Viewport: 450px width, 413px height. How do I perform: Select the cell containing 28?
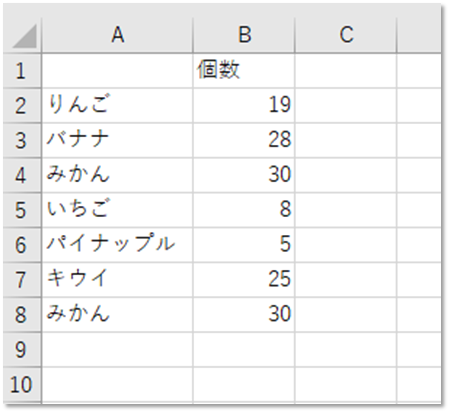coord(244,140)
